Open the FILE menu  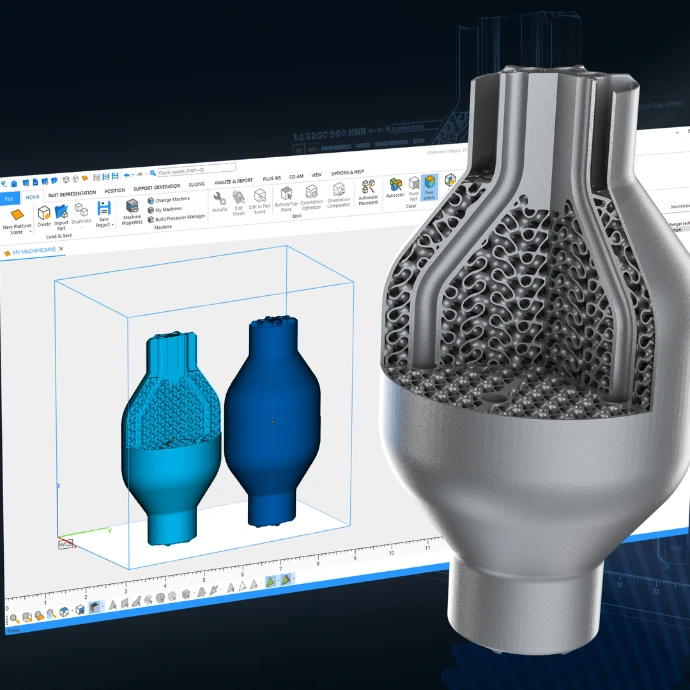coord(9,199)
